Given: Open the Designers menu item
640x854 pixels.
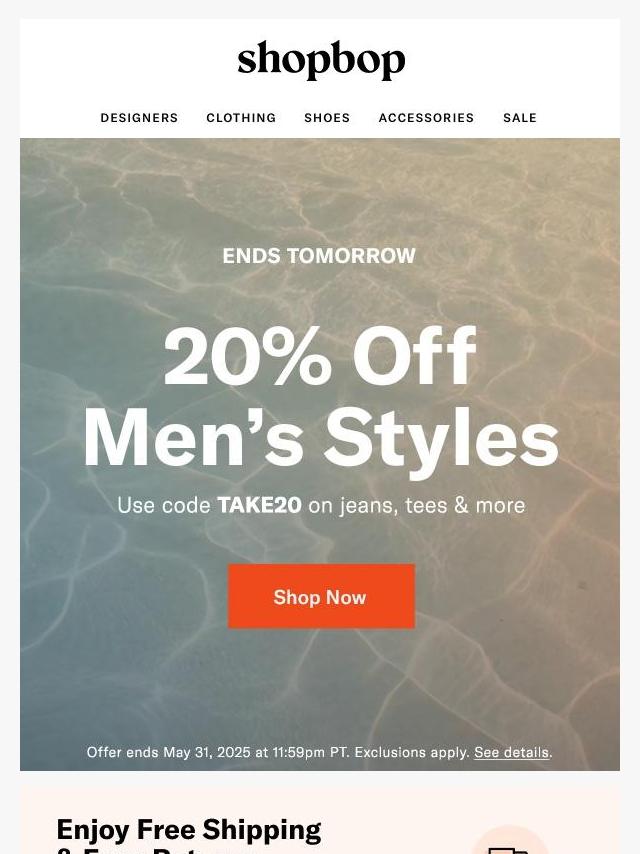Looking at the screenshot, I should coord(139,118).
